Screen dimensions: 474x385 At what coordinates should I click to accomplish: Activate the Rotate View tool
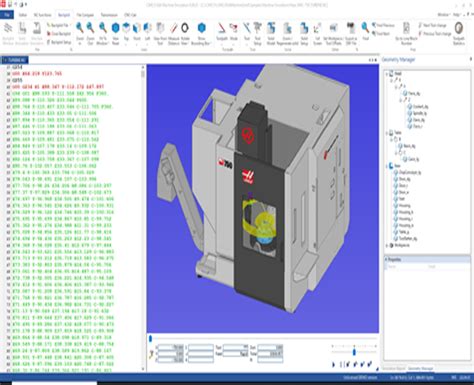point(185,33)
